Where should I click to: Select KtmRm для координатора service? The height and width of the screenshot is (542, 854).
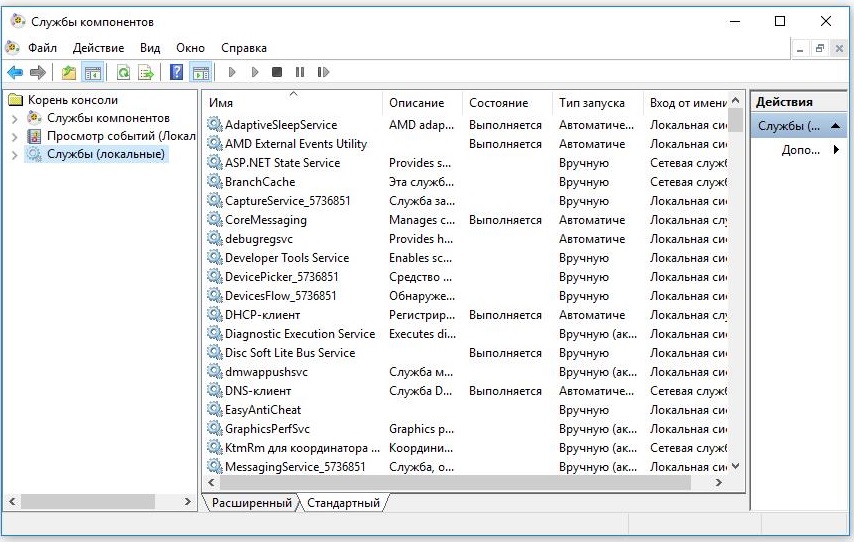pyautogui.click(x=302, y=448)
